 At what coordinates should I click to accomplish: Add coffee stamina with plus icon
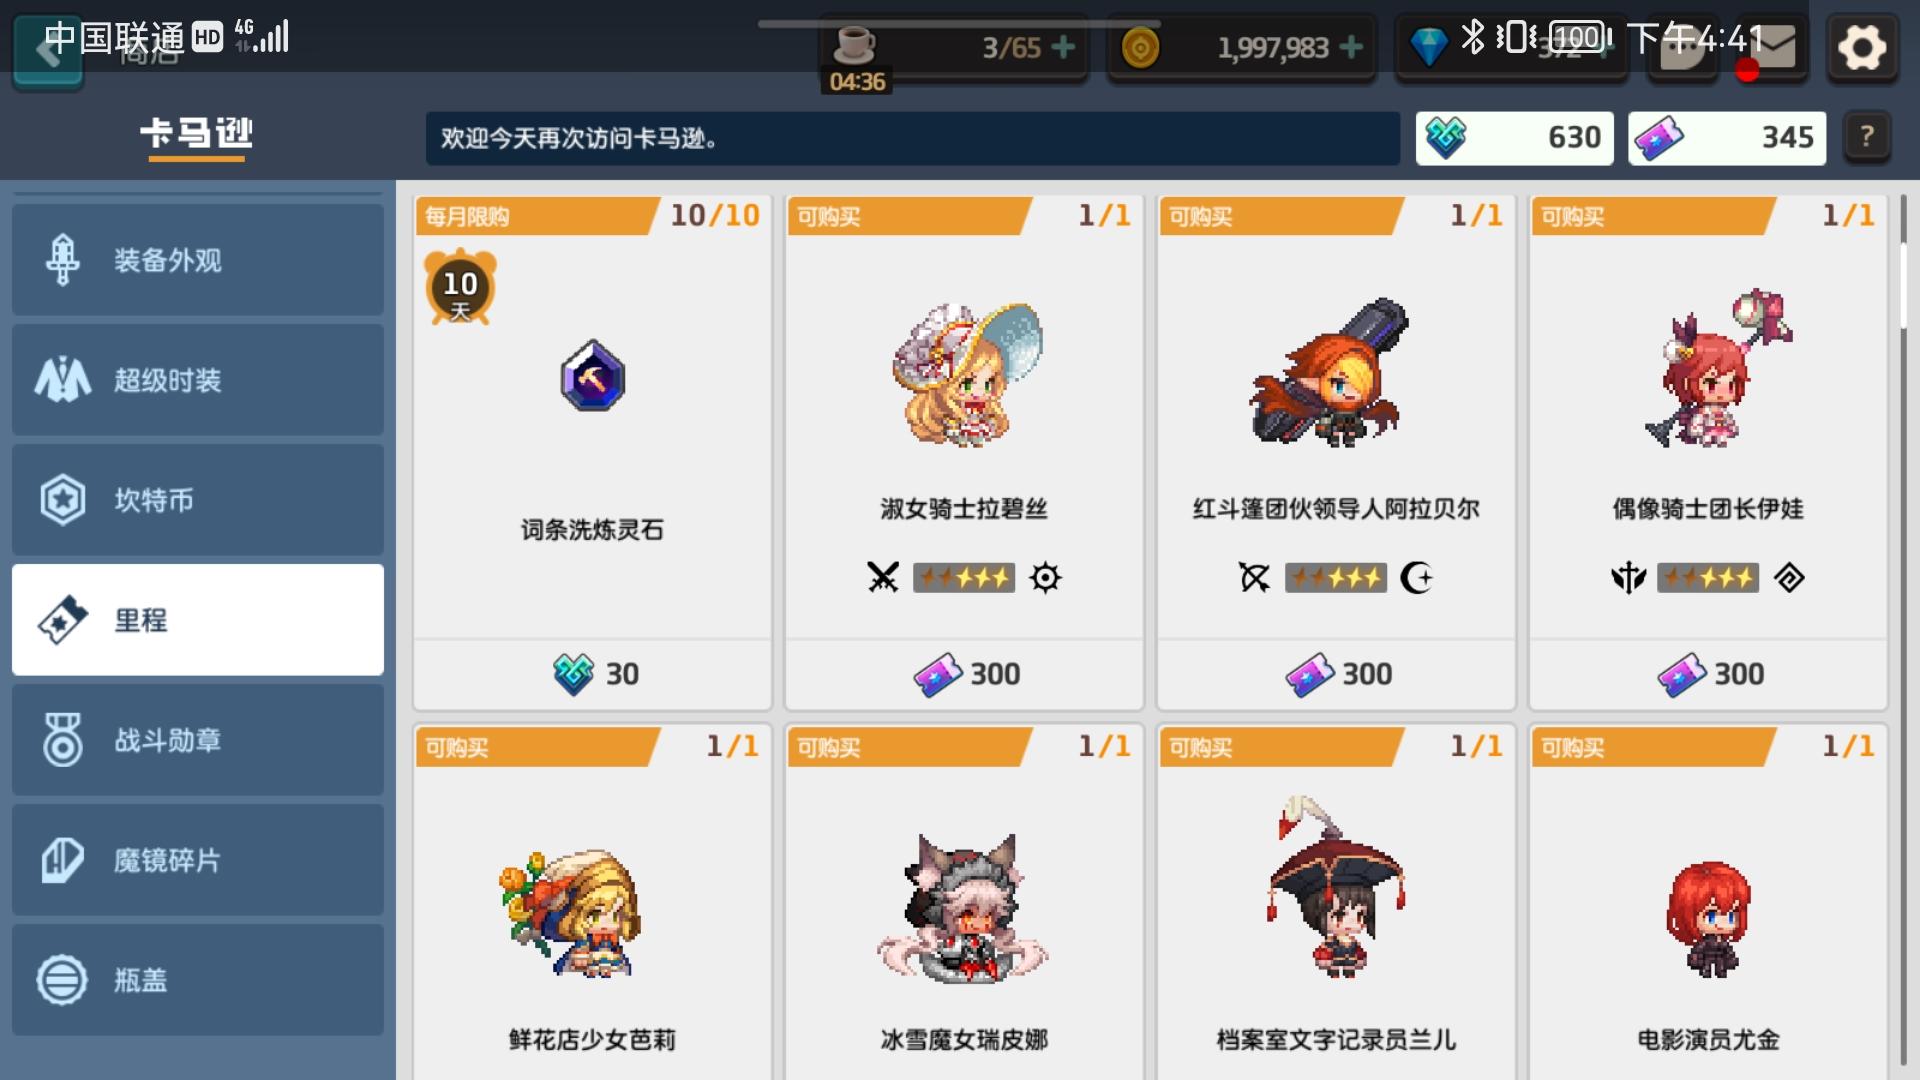click(x=1064, y=47)
